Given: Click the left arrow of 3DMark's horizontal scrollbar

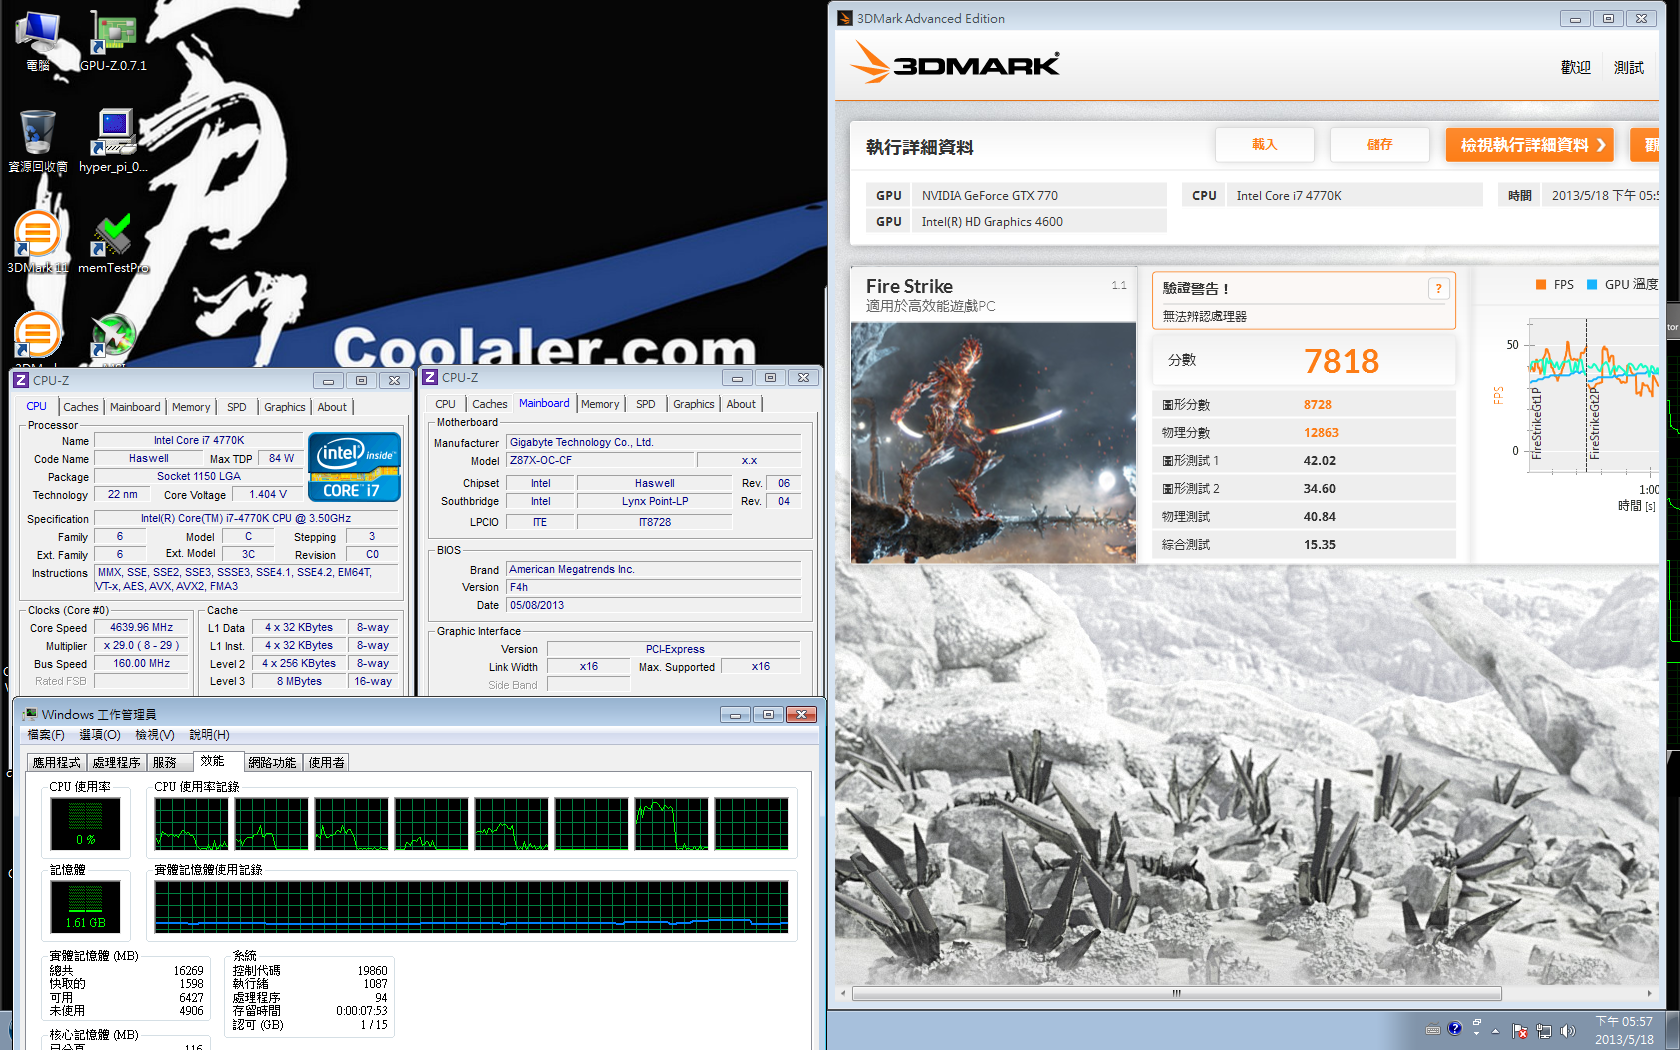Looking at the screenshot, I should (x=843, y=994).
